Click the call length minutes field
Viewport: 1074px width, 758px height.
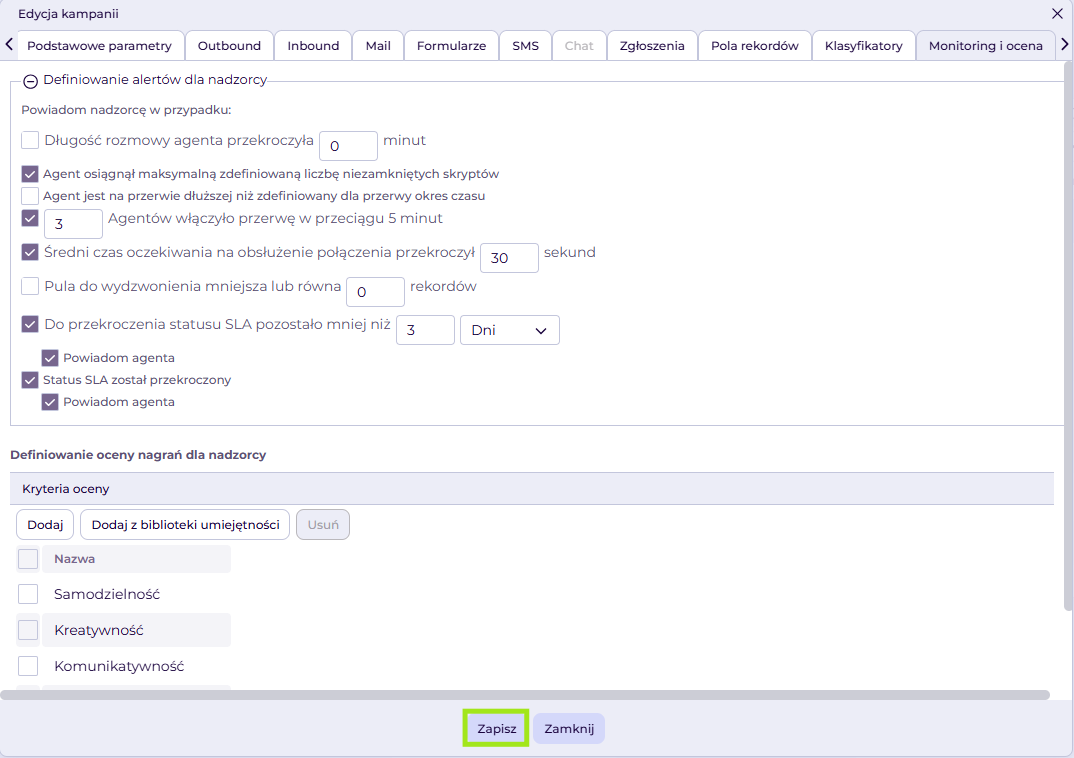point(349,146)
